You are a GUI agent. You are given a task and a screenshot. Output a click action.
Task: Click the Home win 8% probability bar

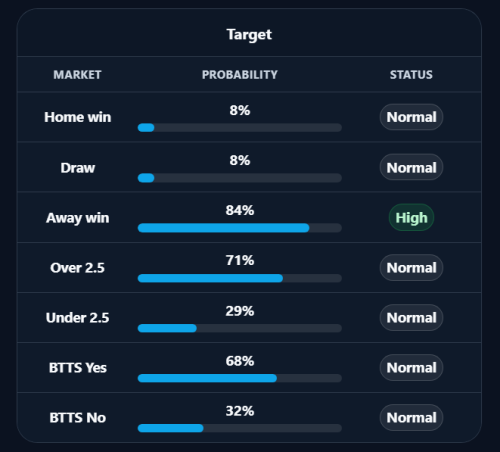pyautogui.click(x=240, y=128)
